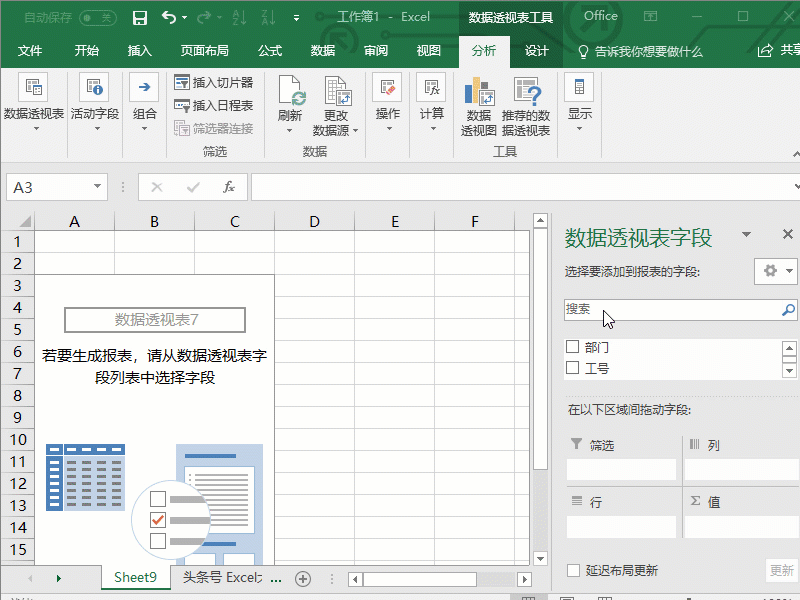Open the 显示 show button
800x600 pixels.
pos(580,104)
